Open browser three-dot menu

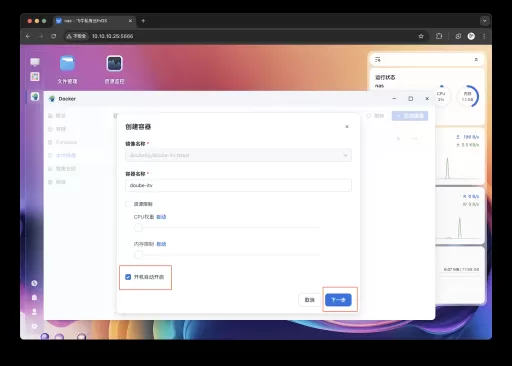pos(484,36)
